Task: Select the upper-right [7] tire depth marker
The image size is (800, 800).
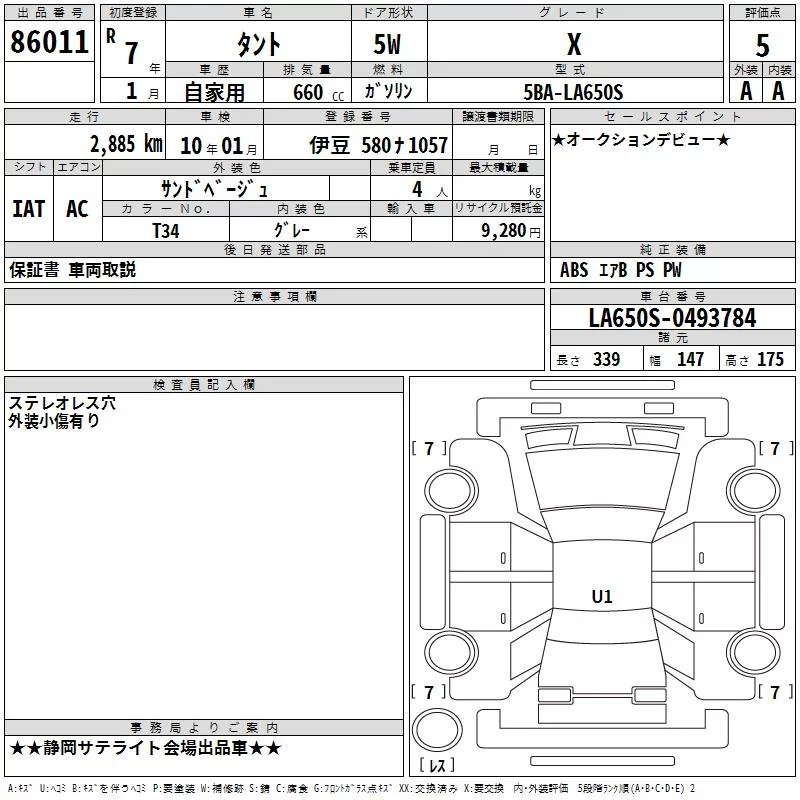Action: pos(774,448)
